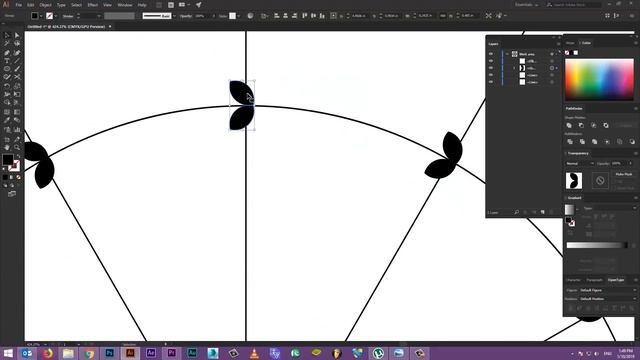The height and width of the screenshot is (360, 640).
Task: Toggle visibility eye of fourth layer row
Action: (x=491, y=75)
